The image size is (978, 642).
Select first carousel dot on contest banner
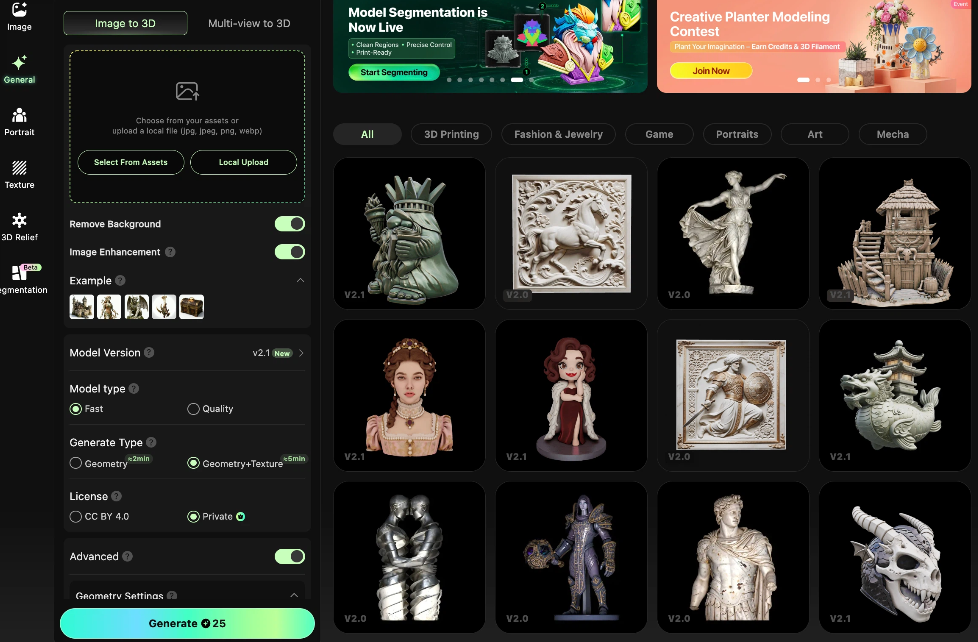[x=803, y=80]
